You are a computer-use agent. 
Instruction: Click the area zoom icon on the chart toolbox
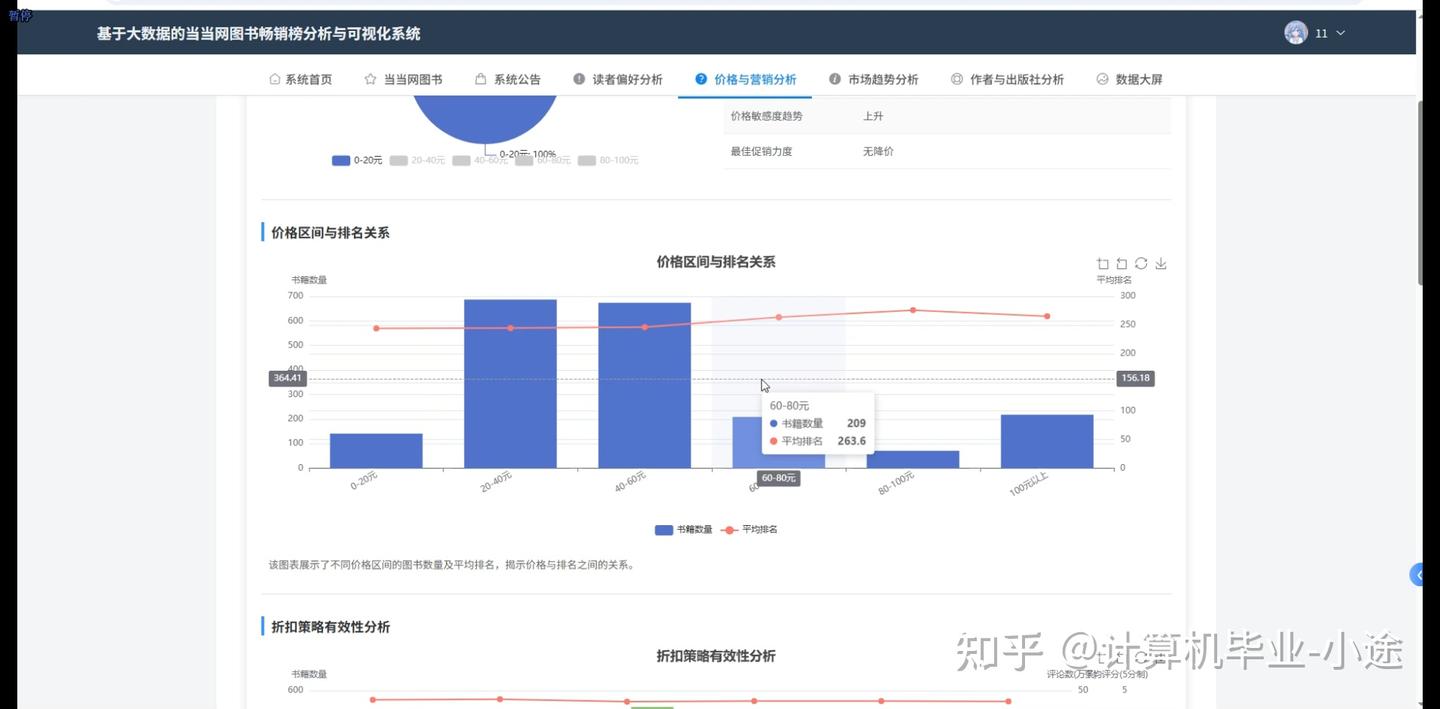[1102, 263]
